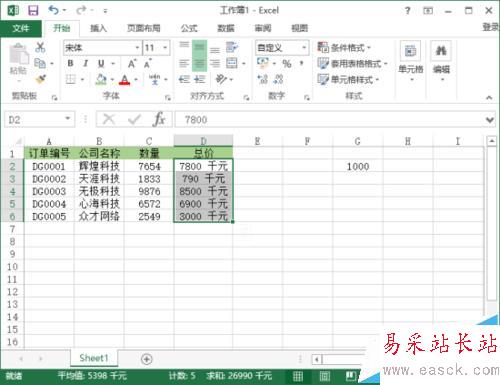The width and height of the screenshot is (500, 385).
Task: Click the formula bar confirm checkmark
Action: point(134,119)
